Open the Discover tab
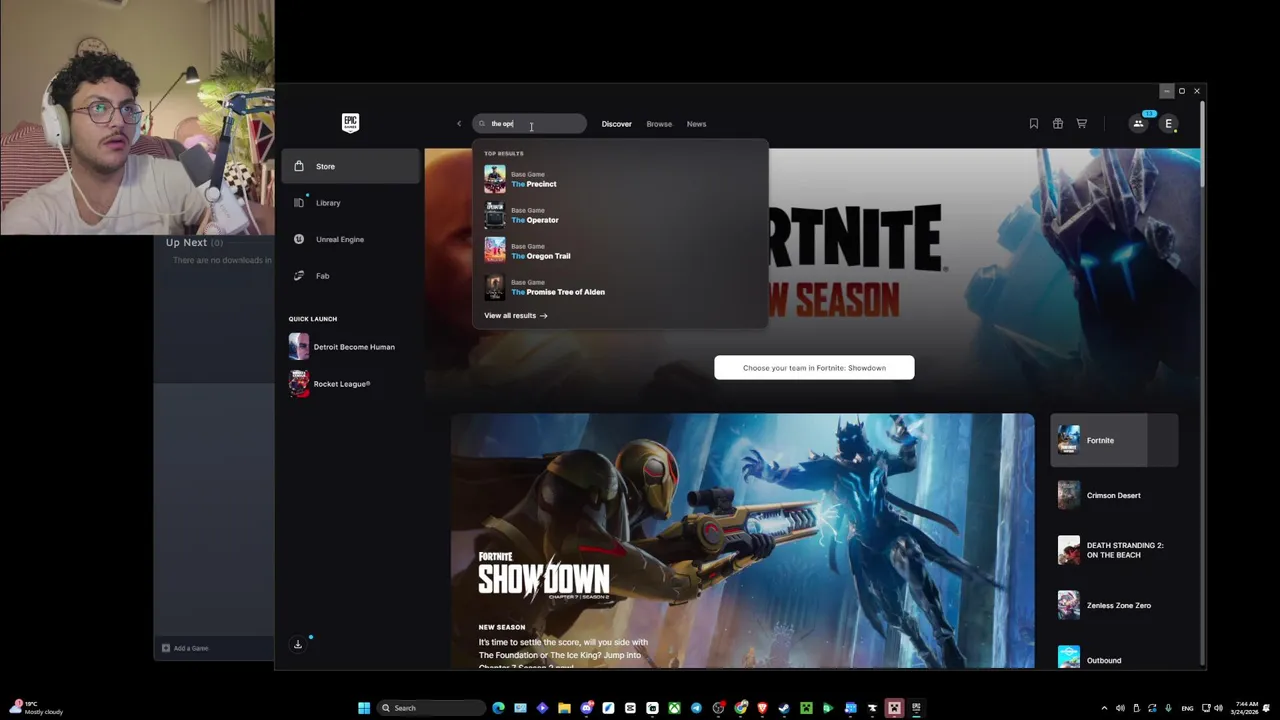 (x=616, y=124)
